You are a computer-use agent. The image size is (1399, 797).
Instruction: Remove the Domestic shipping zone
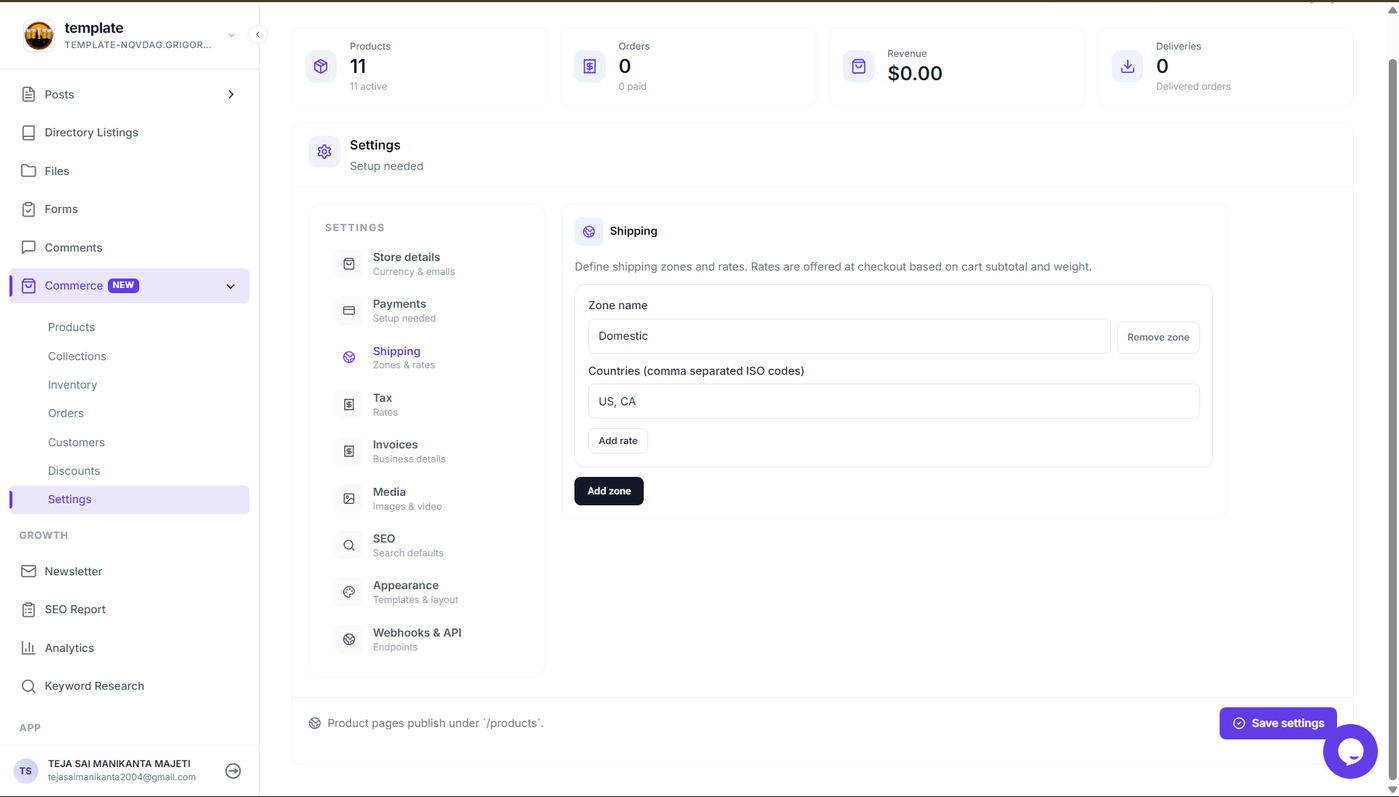(x=1158, y=337)
